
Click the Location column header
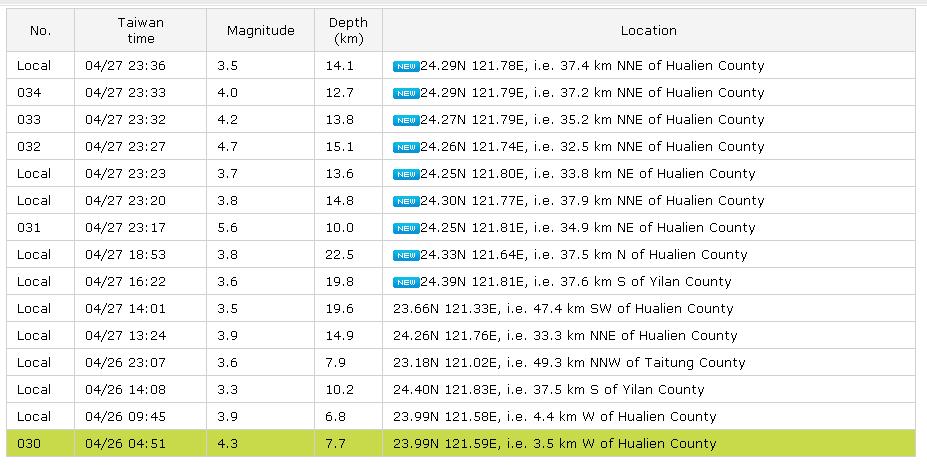click(x=648, y=31)
